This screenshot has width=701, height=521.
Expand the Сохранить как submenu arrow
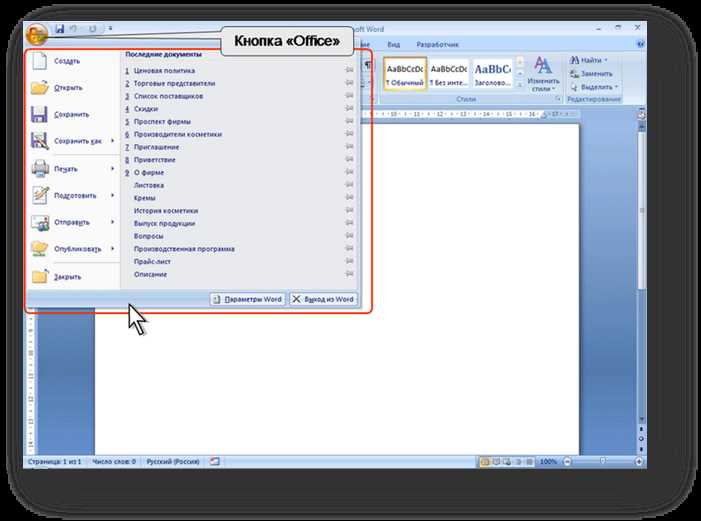(x=113, y=141)
